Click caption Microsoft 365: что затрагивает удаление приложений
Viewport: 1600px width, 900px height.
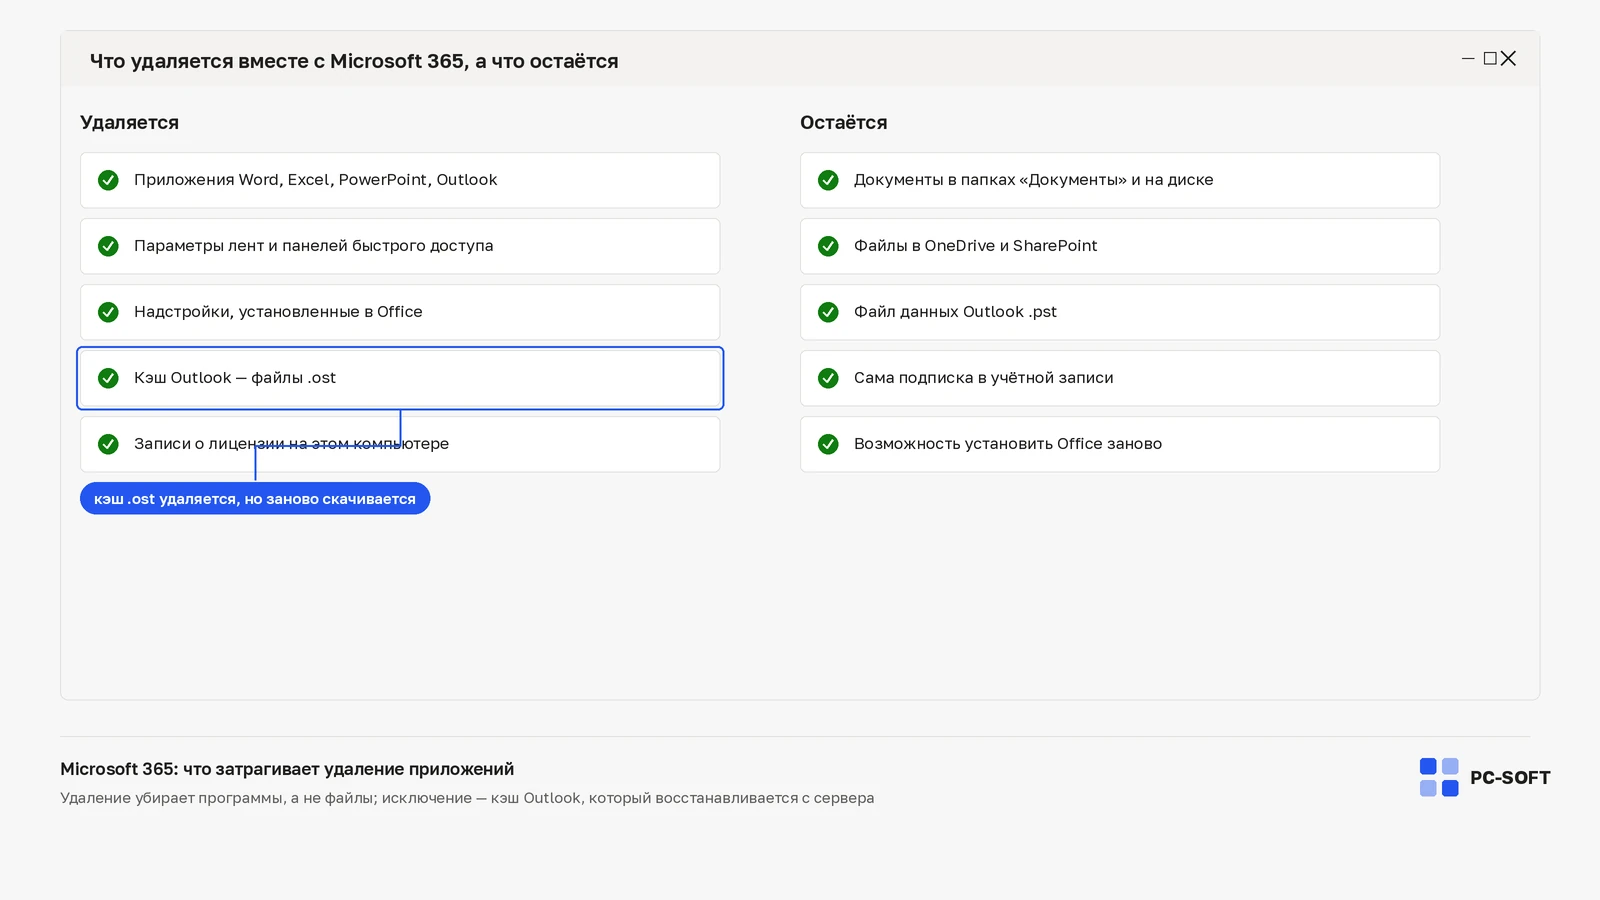pyautogui.click(x=287, y=769)
